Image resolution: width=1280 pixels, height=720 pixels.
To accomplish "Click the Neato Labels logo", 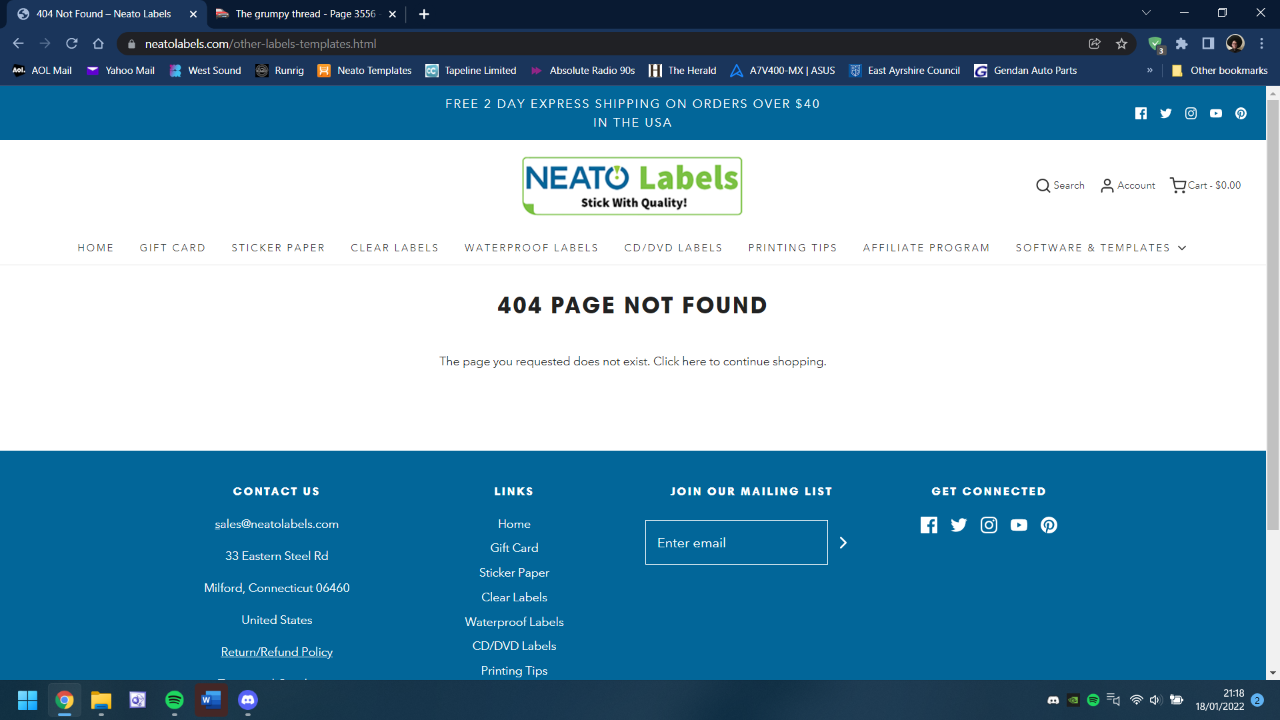I will 632,186.
